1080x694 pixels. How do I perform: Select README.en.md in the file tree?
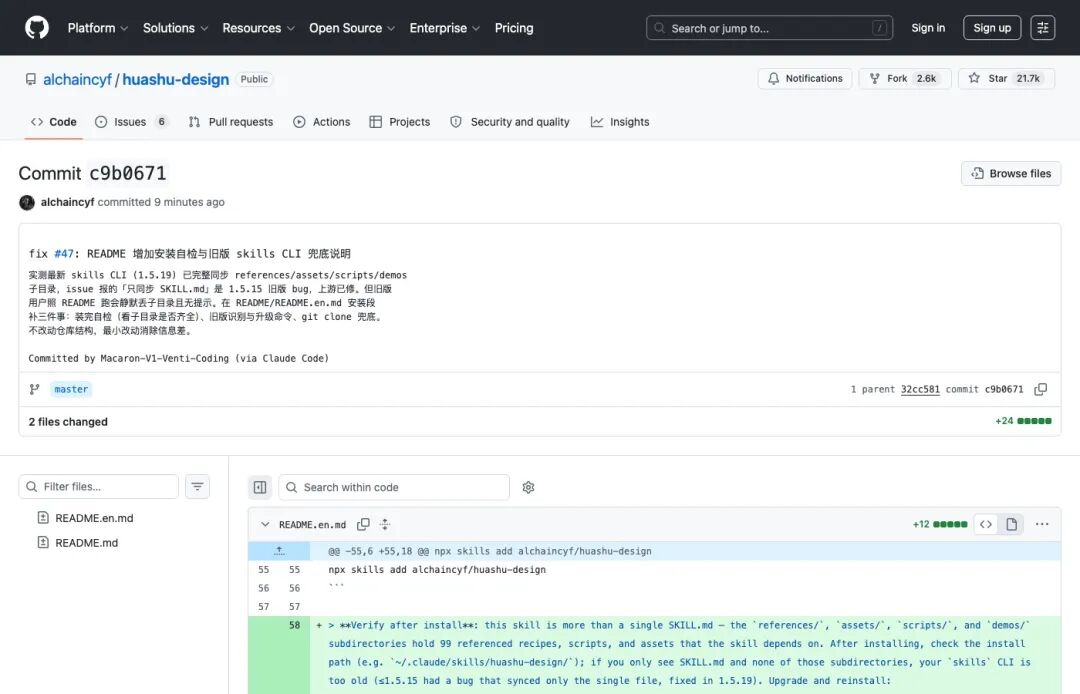click(x=94, y=518)
